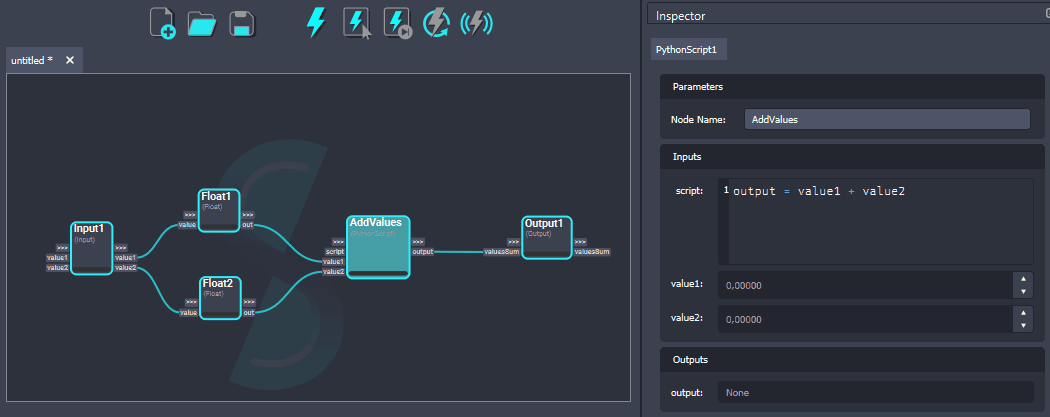This screenshot has height=417, width=1050.
Task: Decrease value2 with the down arrow
Action: tap(1022, 326)
